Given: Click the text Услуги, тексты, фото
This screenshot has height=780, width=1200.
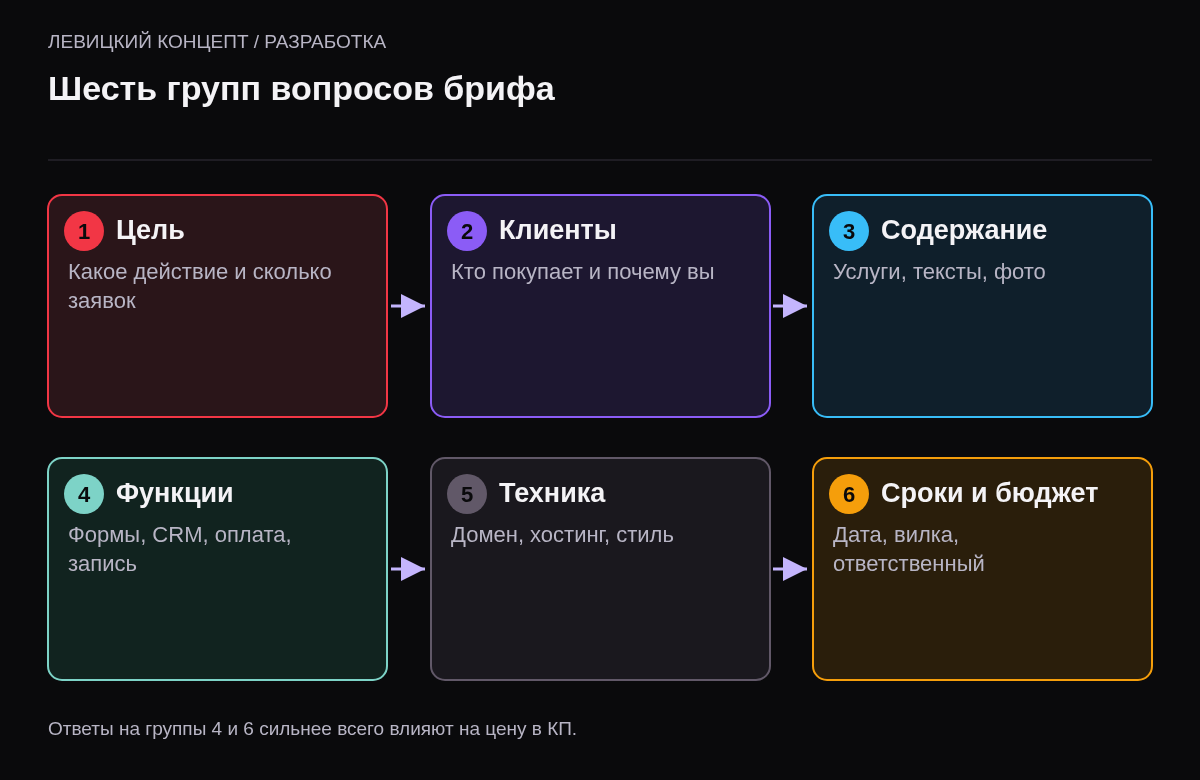Looking at the screenshot, I should tap(939, 272).
